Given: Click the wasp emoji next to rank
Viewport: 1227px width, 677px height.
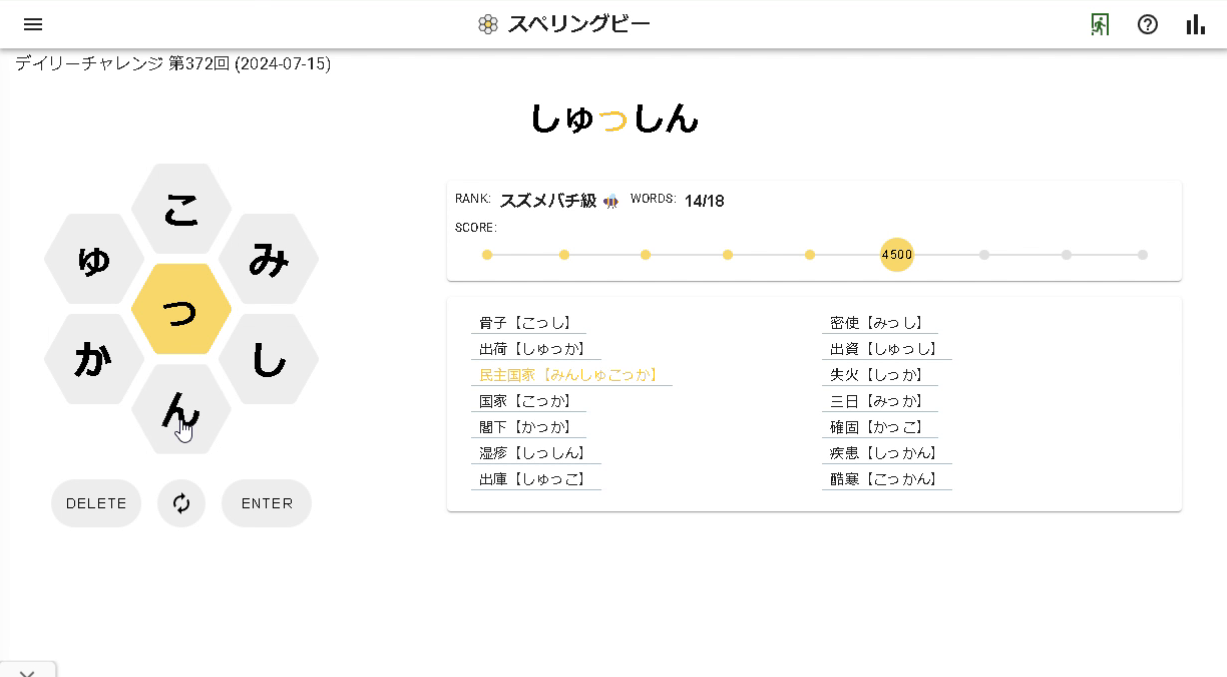Looking at the screenshot, I should point(610,199).
